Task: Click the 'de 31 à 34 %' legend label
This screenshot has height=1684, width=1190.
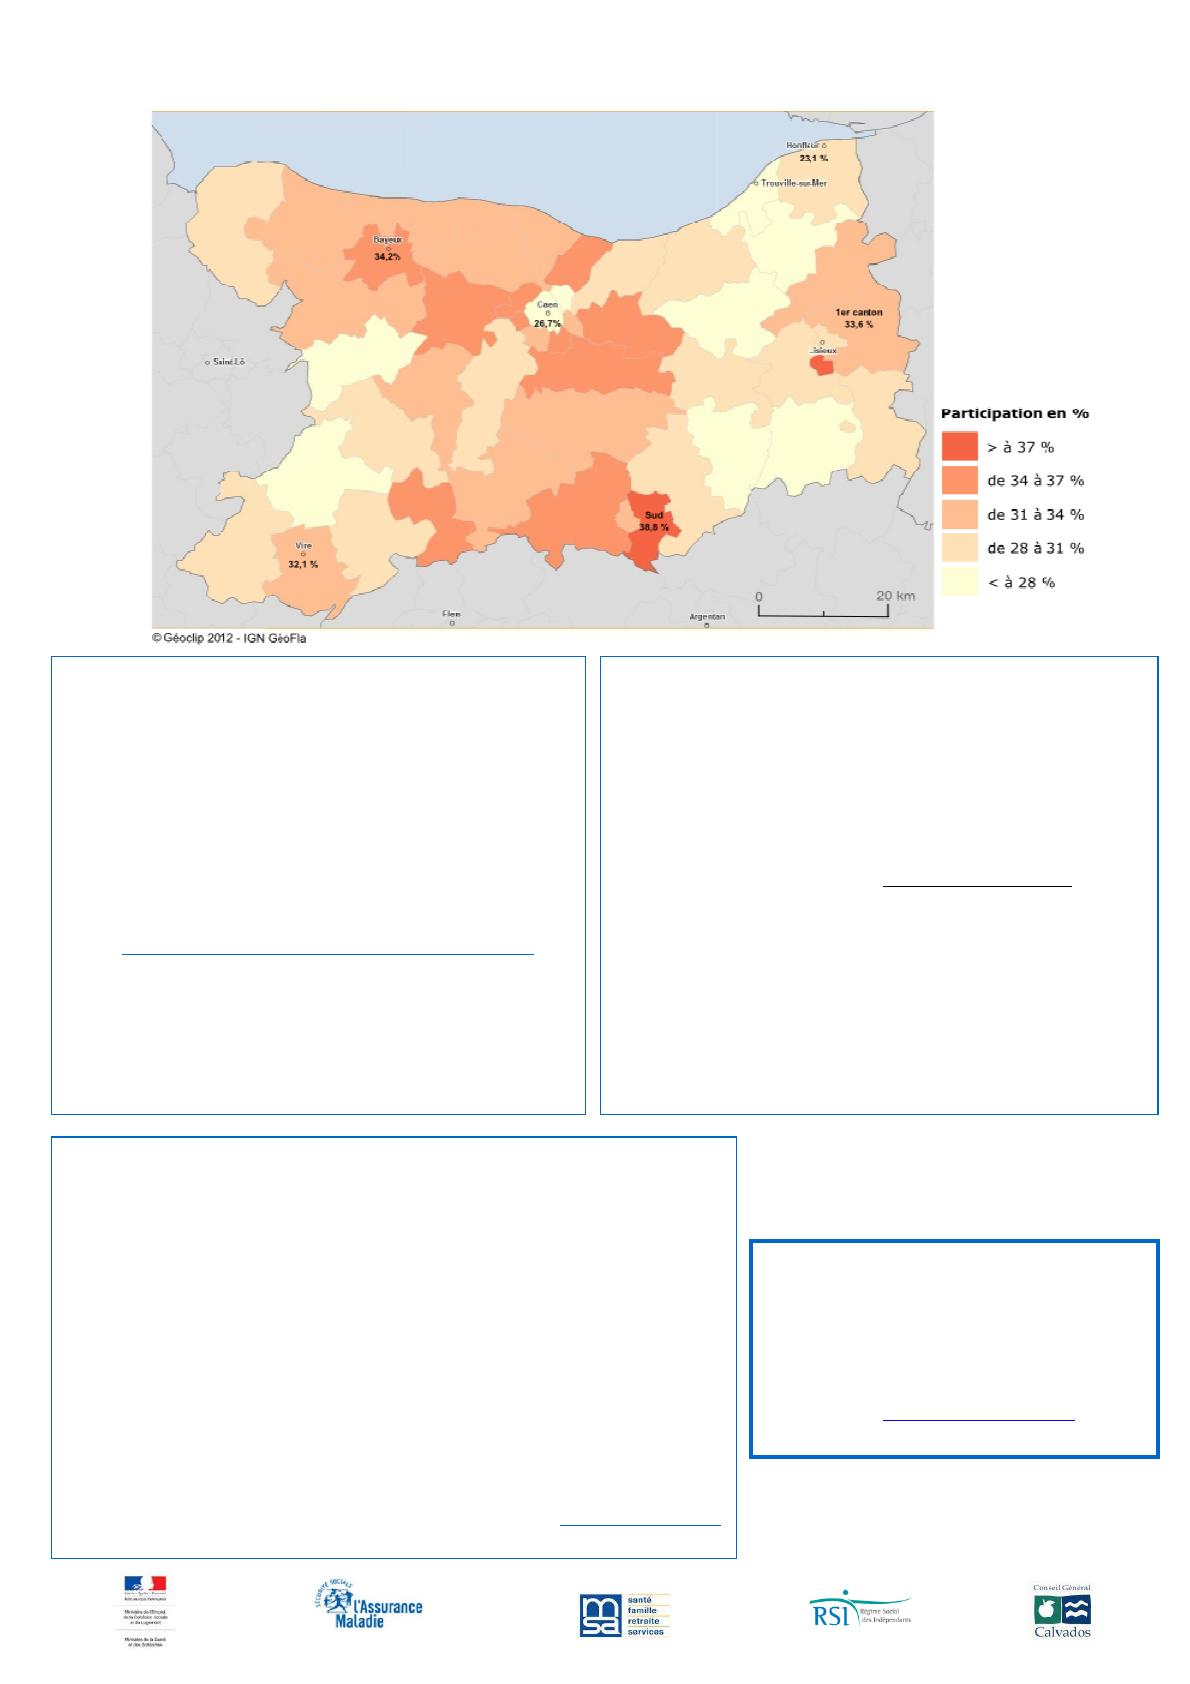Action: tap(1035, 515)
